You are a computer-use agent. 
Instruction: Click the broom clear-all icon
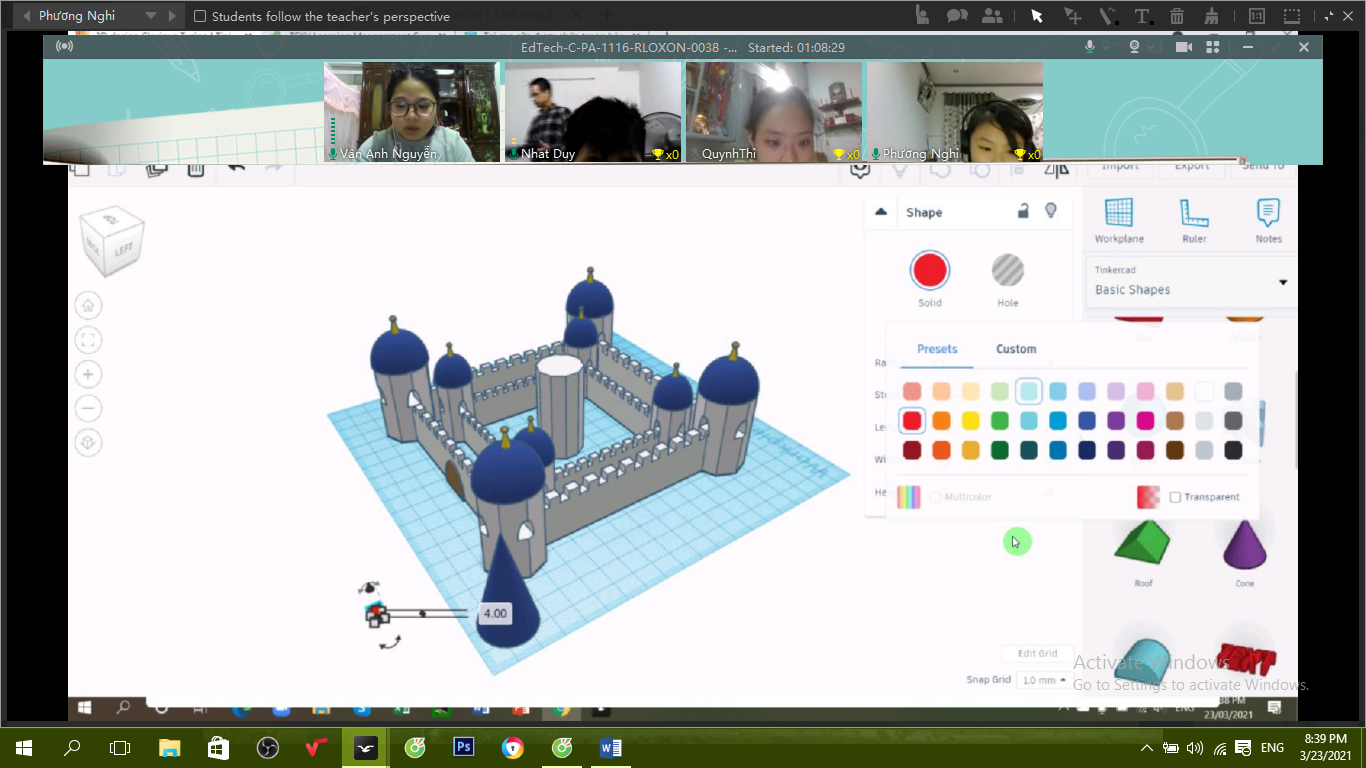(1212, 16)
